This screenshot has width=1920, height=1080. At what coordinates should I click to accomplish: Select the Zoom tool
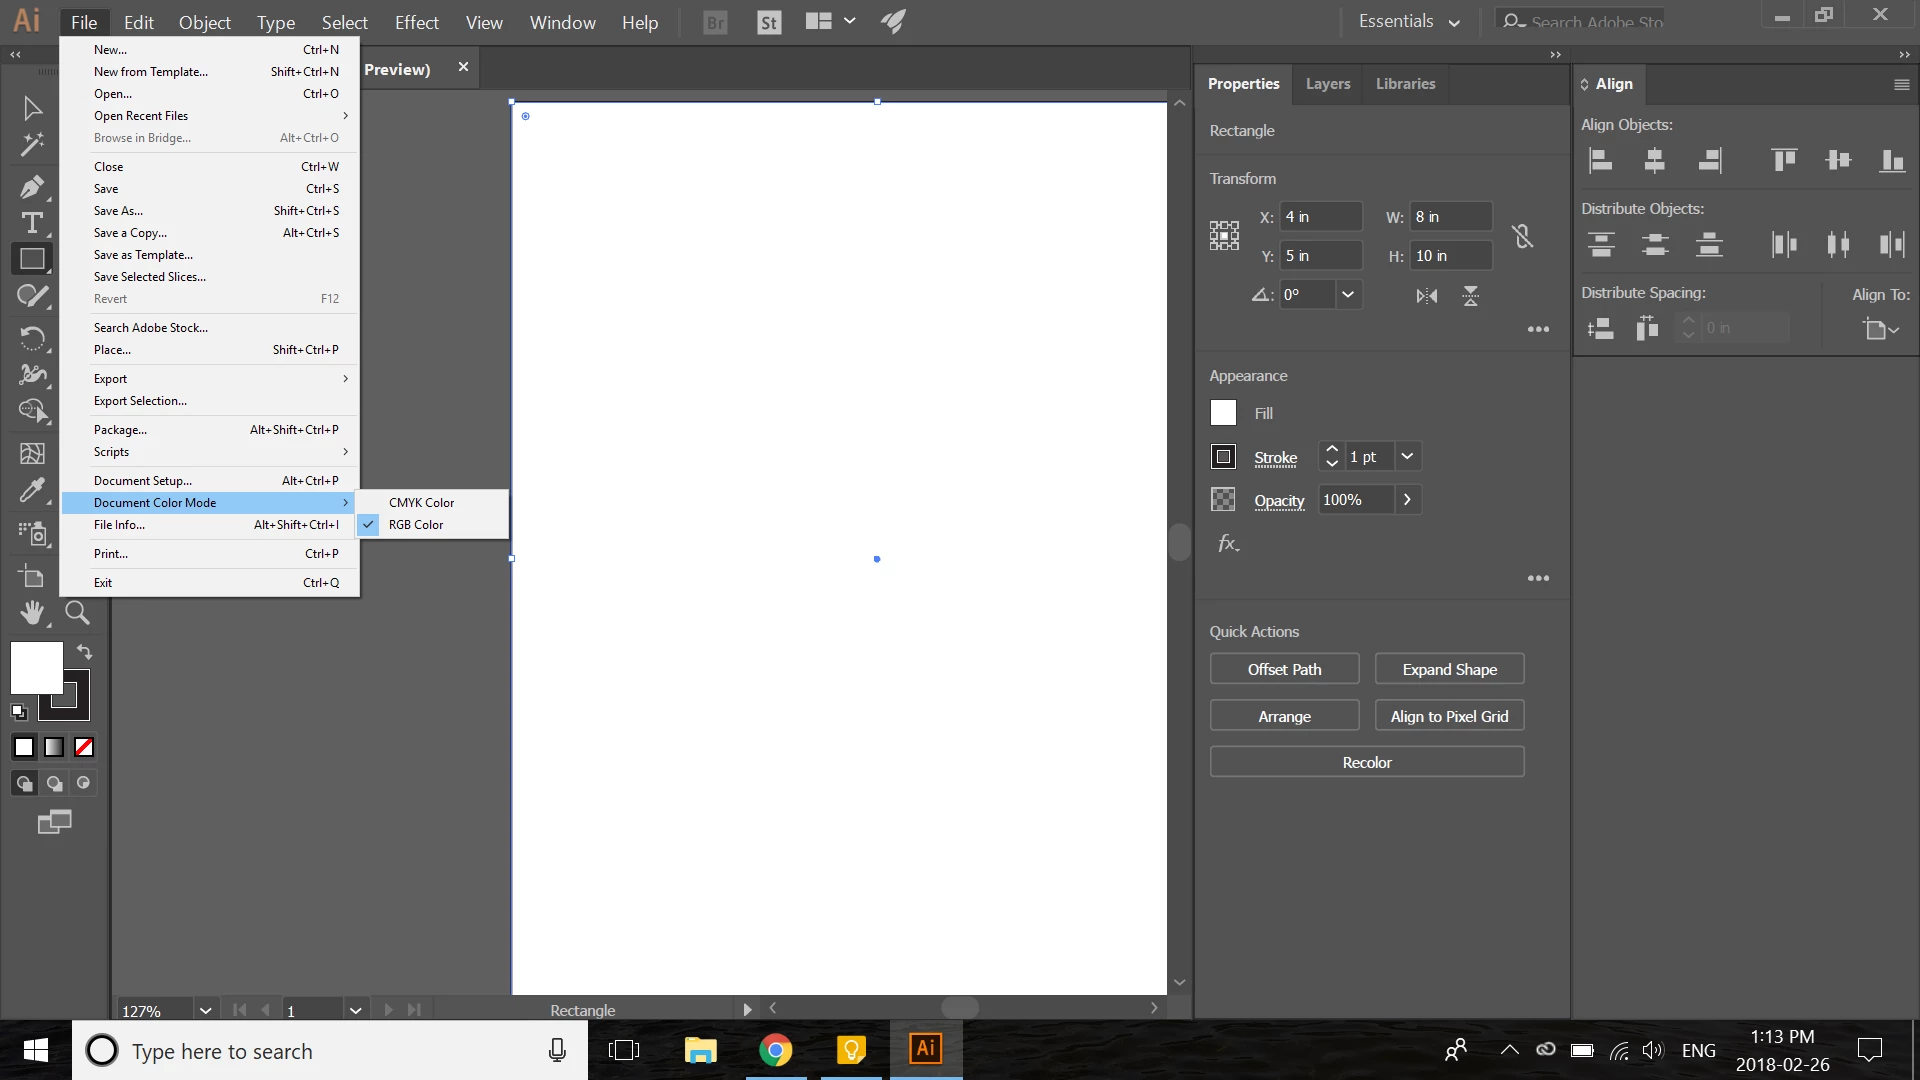pos(77,612)
